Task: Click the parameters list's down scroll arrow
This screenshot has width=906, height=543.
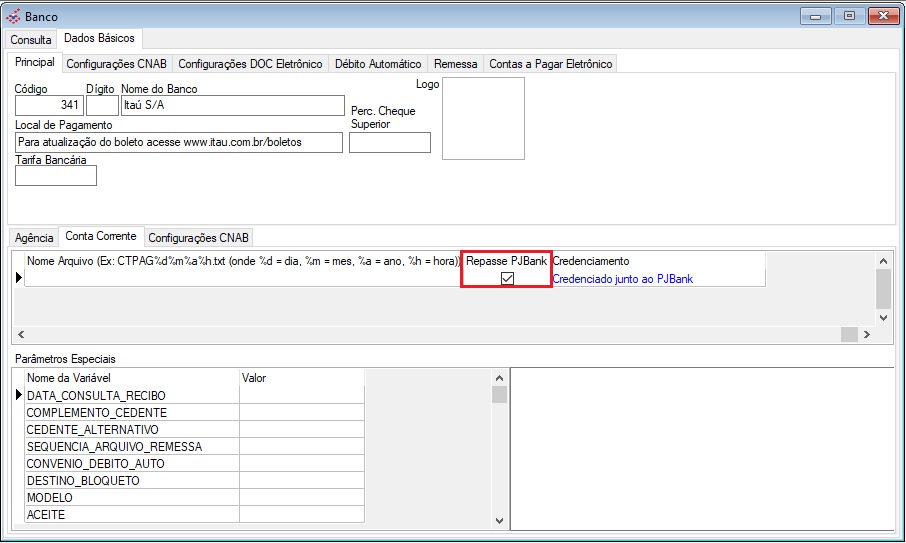Action: click(x=499, y=520)
